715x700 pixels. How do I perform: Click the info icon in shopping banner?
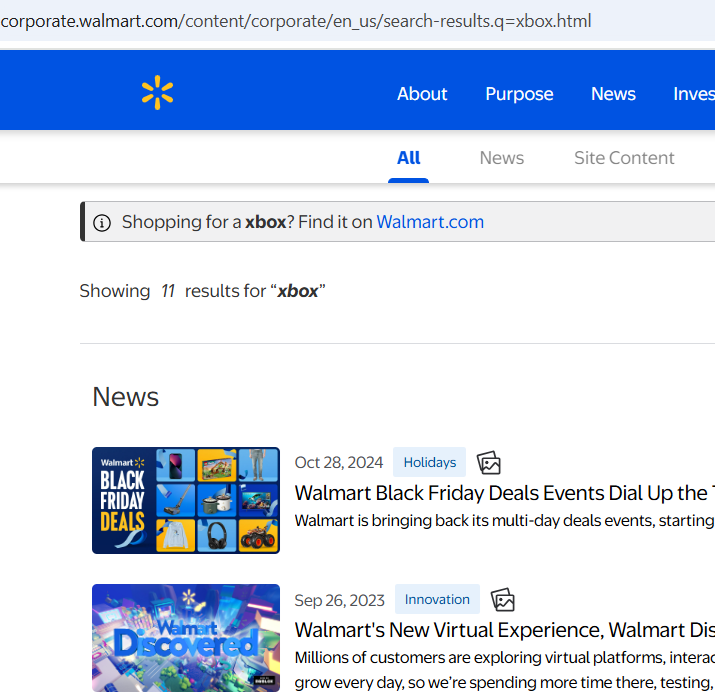(x=102, y=223)
